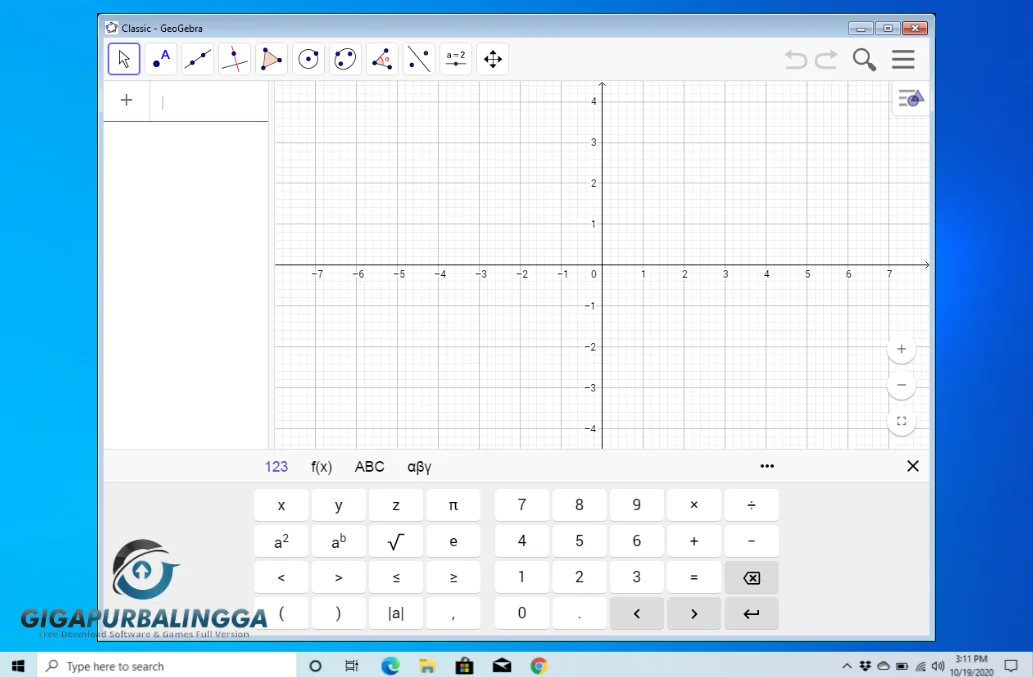Screen dimensions: 1033x677
Task: Tap the absolute value |a| key
Action: [x=396, y=614]
